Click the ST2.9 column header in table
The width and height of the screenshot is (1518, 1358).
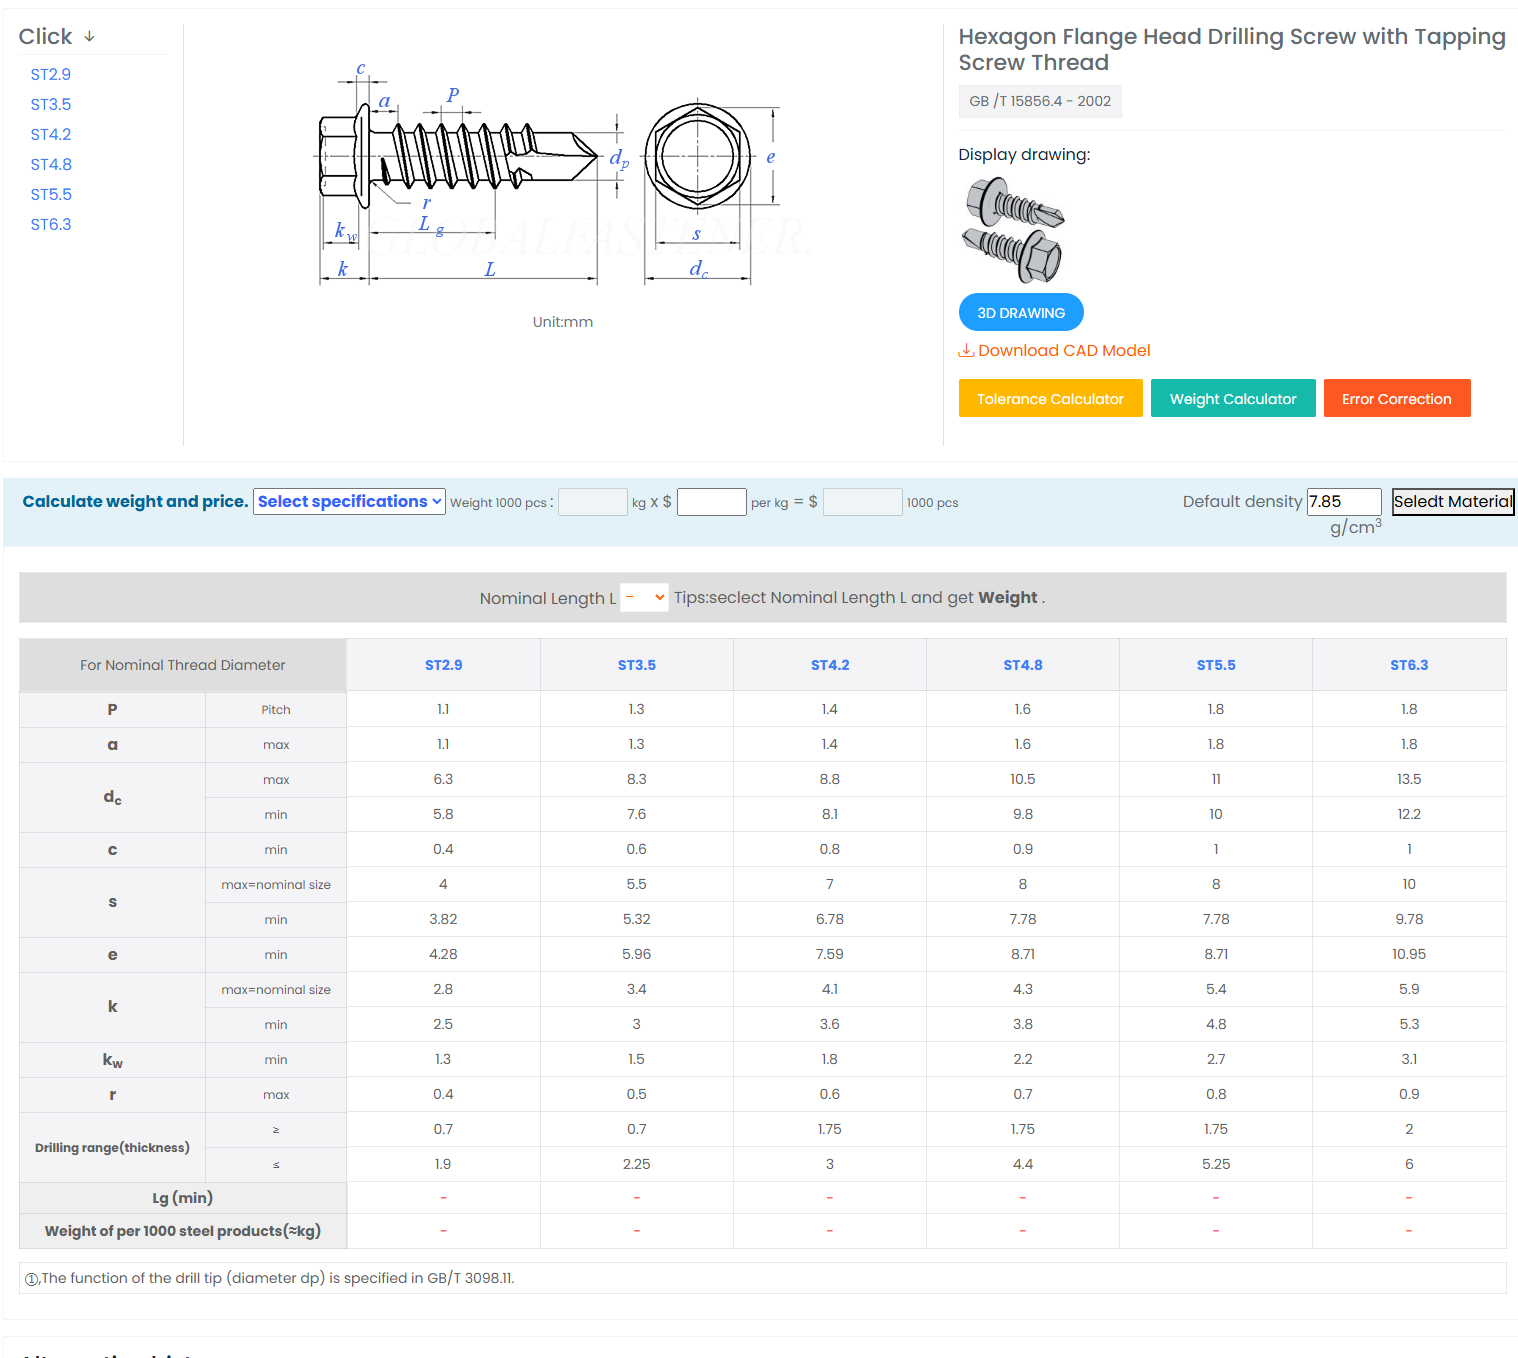tap(443, 665)
